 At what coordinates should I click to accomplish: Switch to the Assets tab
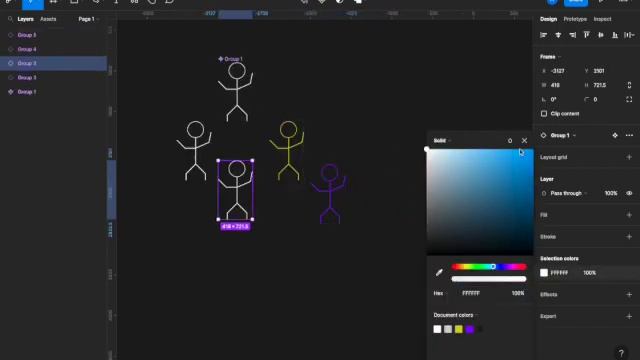coord(48,19)
